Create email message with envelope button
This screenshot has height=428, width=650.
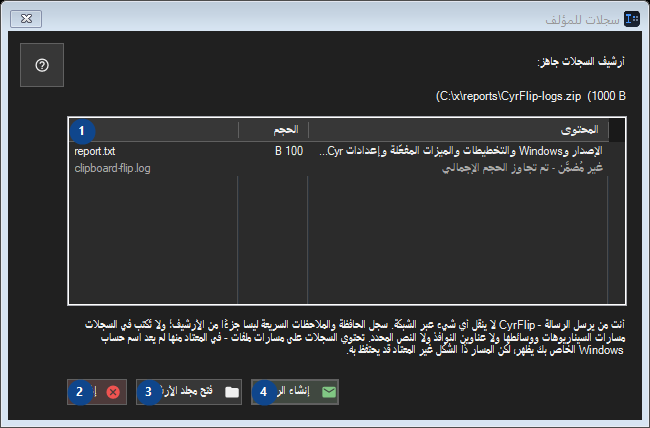point(295,392)
